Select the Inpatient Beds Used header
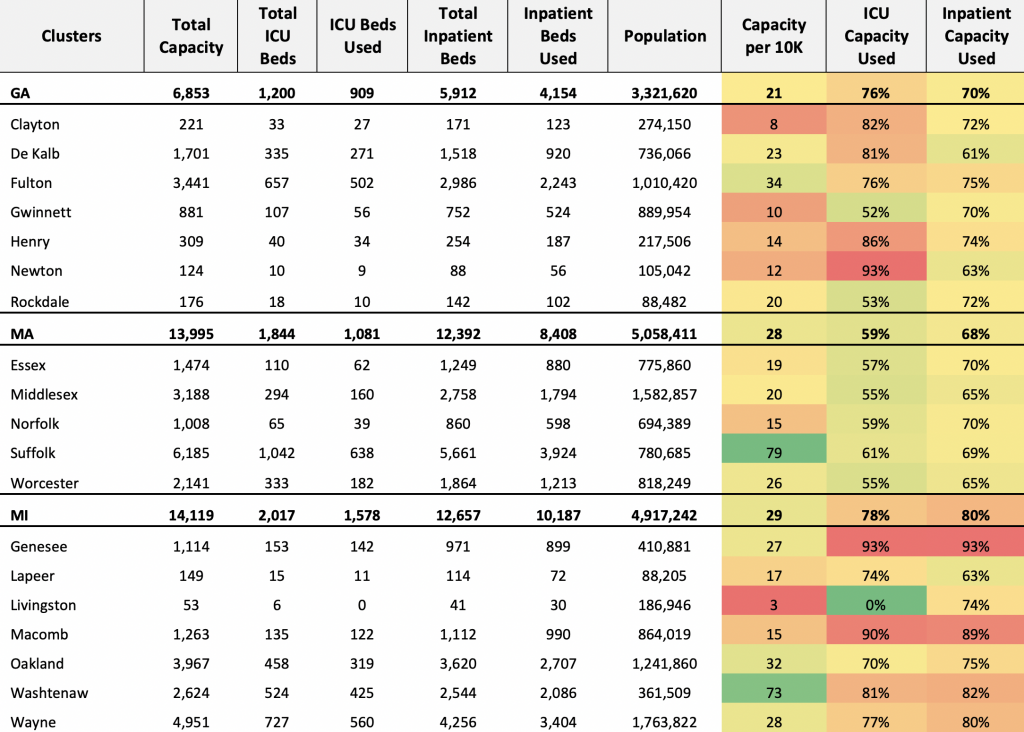 click(x=558, y=36)
